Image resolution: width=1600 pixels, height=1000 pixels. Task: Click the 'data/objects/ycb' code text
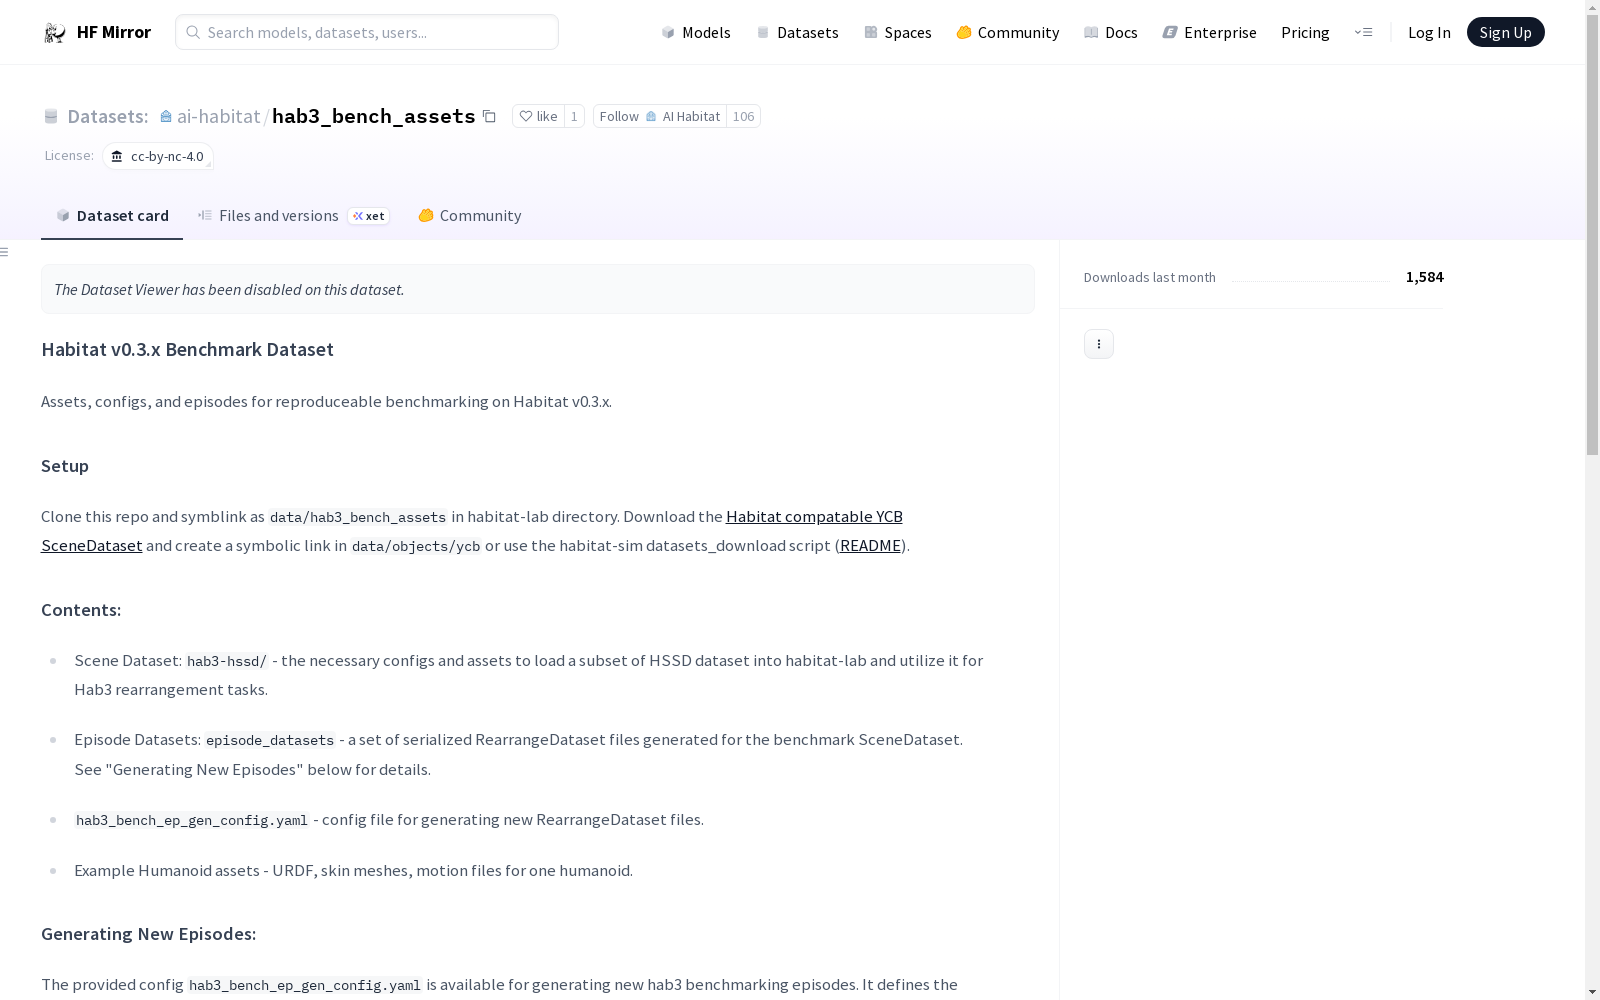(416, 546)
